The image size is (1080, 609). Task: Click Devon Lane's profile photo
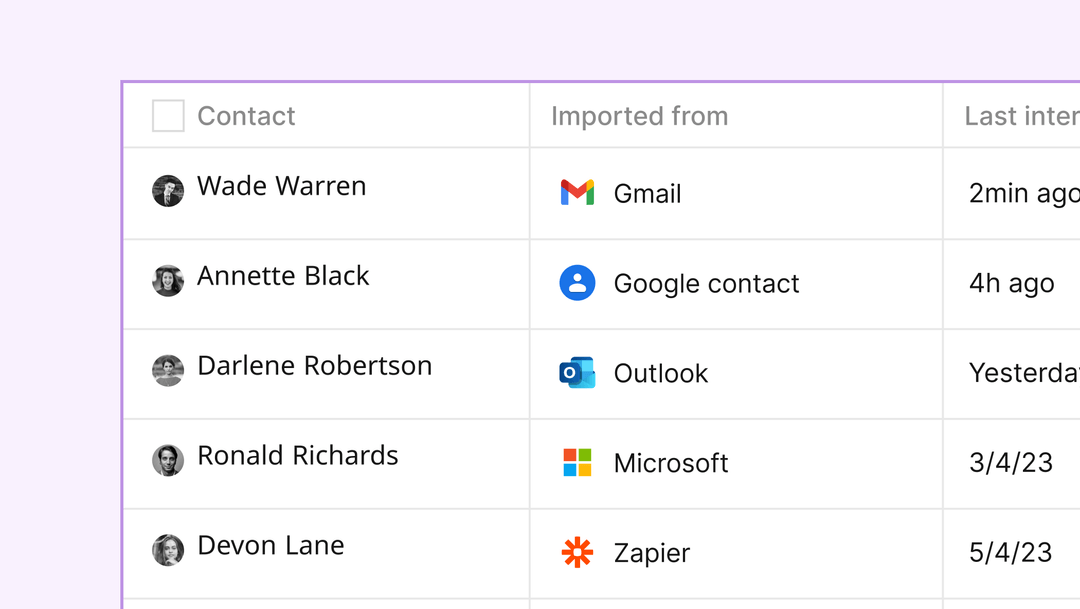coord(168,549)
